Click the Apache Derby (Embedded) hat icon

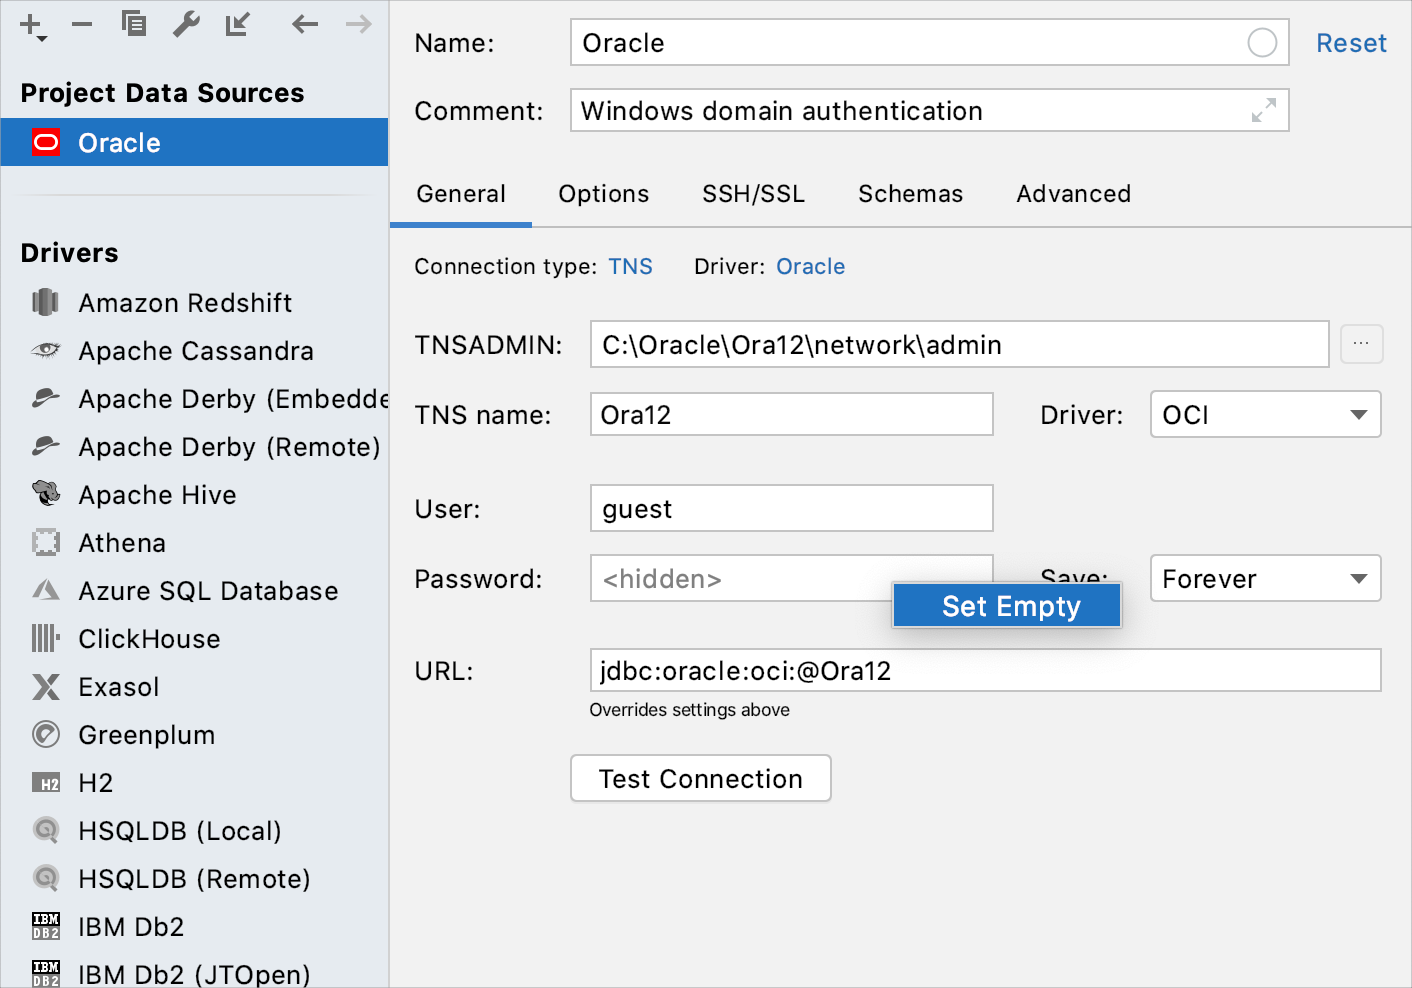[45, 398]
